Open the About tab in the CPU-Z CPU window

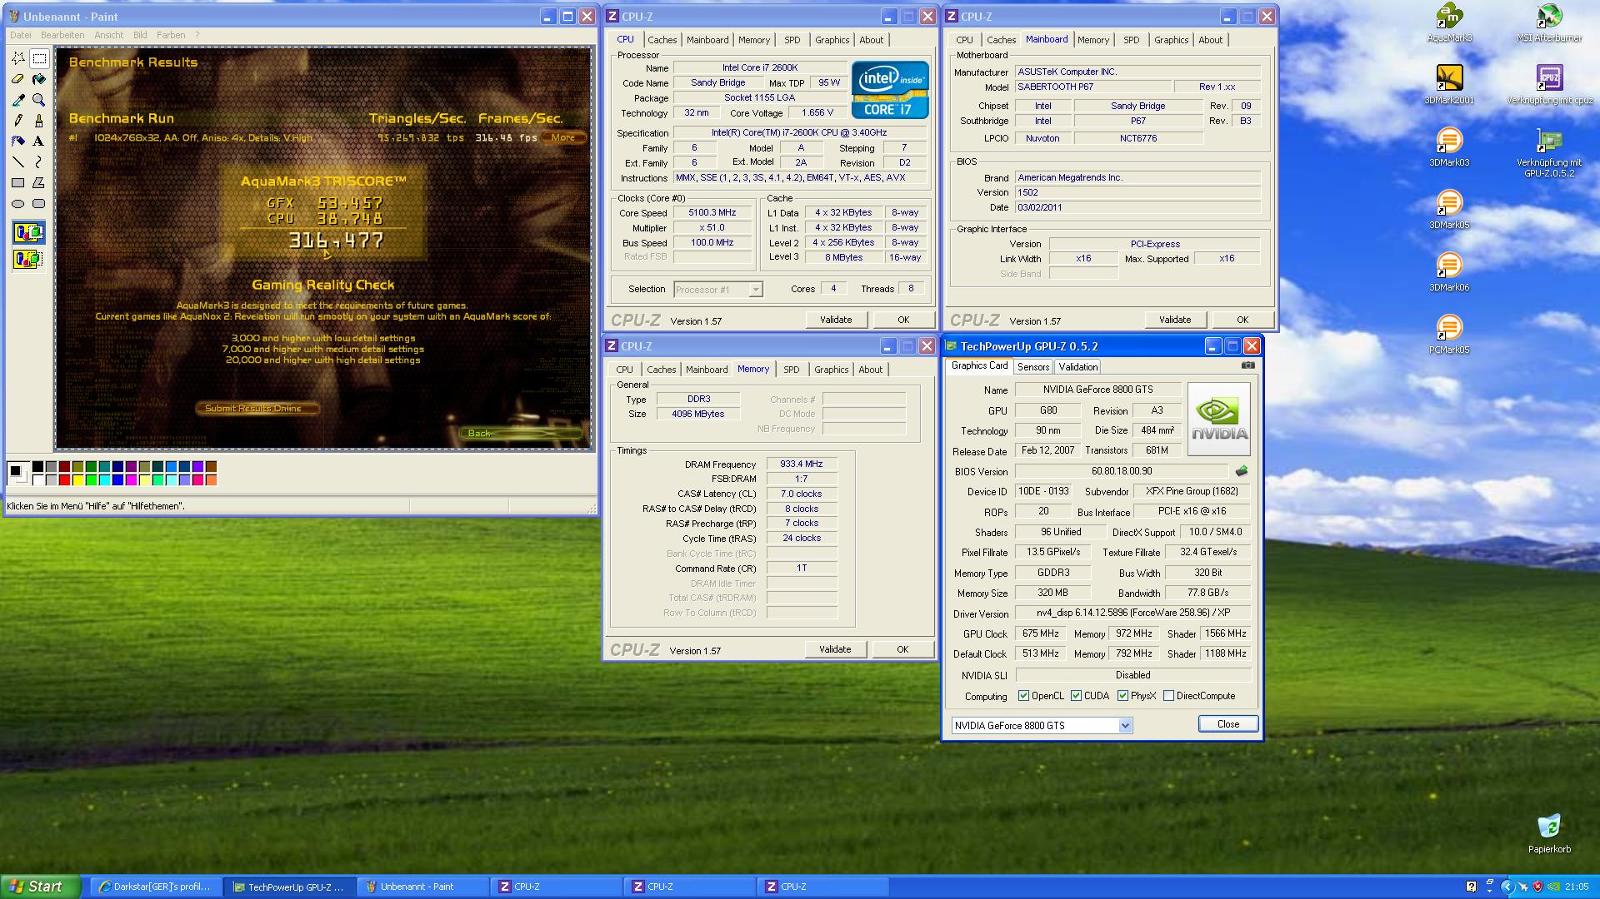coord(872,40)
